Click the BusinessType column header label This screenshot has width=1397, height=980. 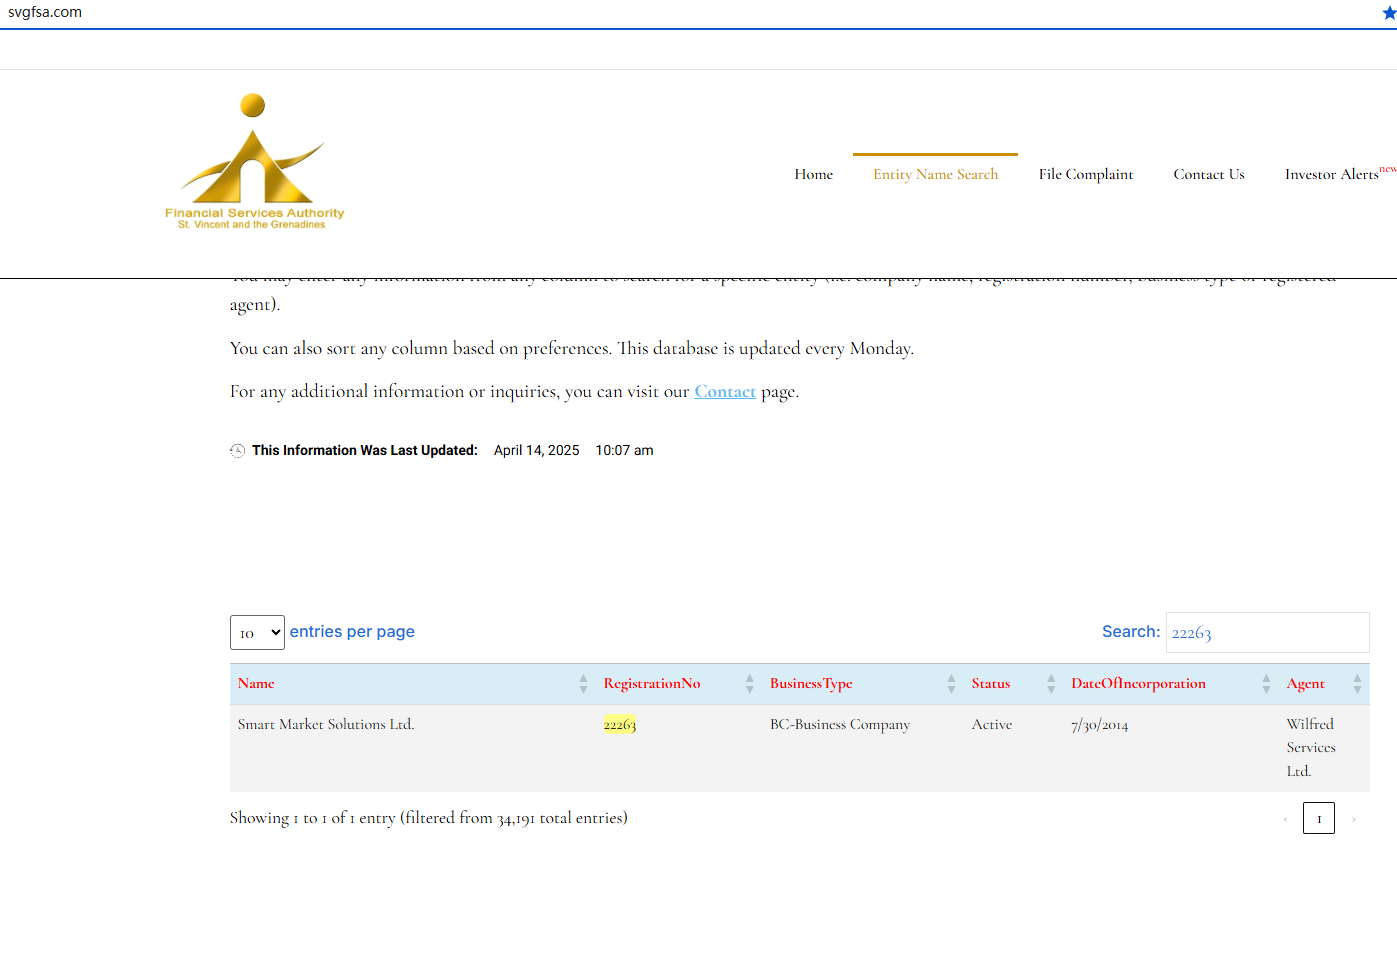[x=811, y=684]
